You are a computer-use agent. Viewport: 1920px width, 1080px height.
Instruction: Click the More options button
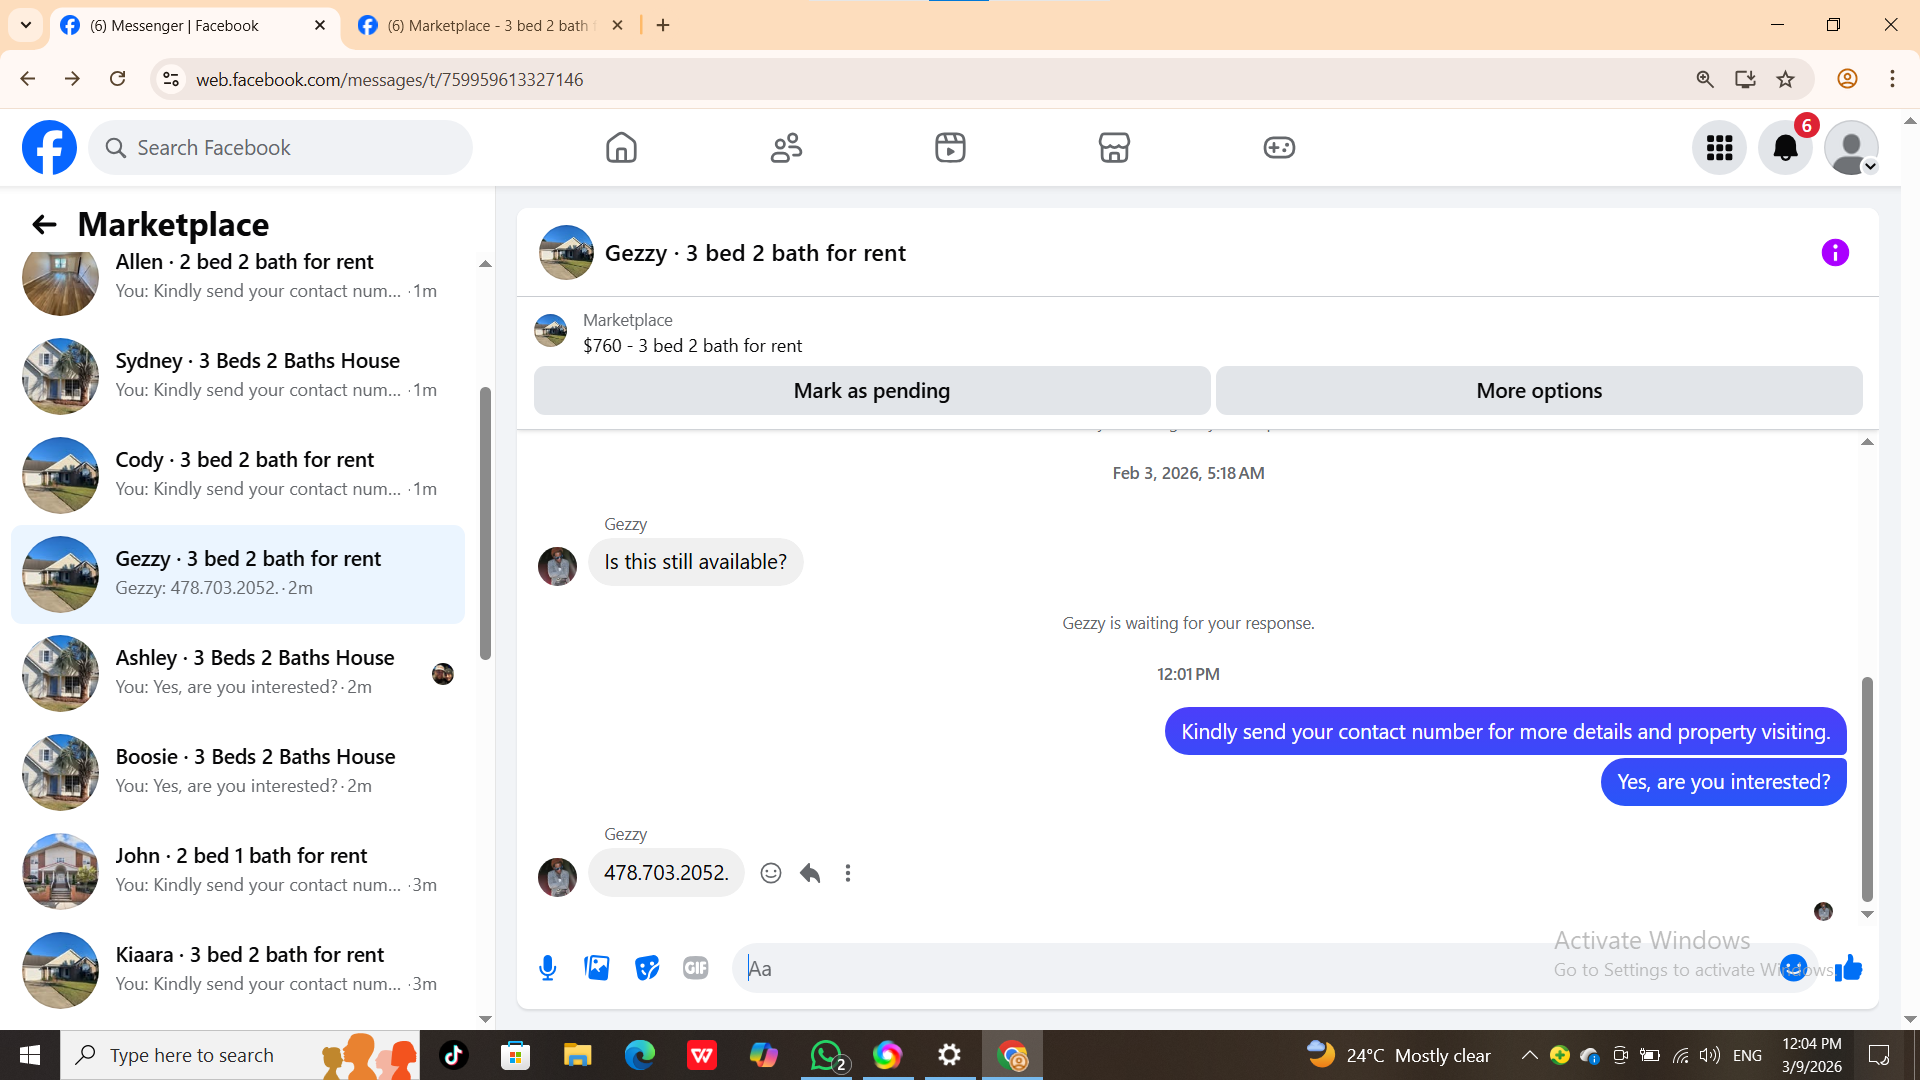1538,391
